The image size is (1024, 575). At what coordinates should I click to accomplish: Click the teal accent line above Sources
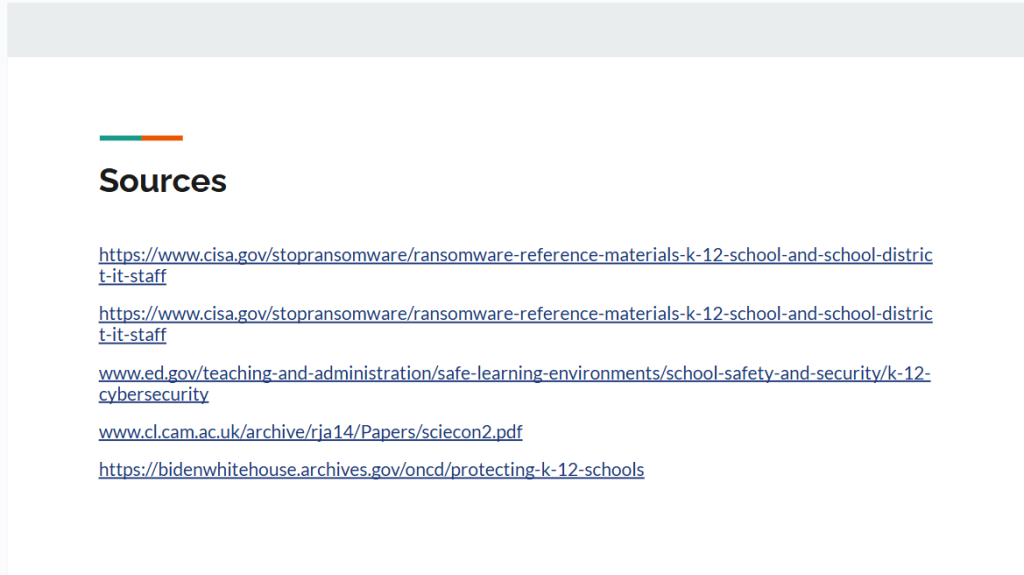(x=120, y=138)
